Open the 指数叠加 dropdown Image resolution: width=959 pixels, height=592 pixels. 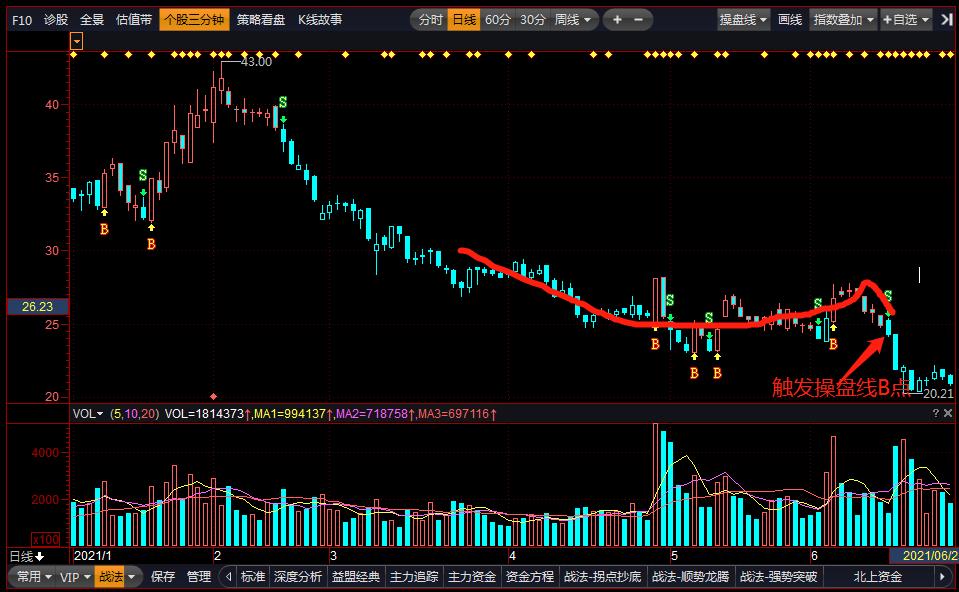843,20
